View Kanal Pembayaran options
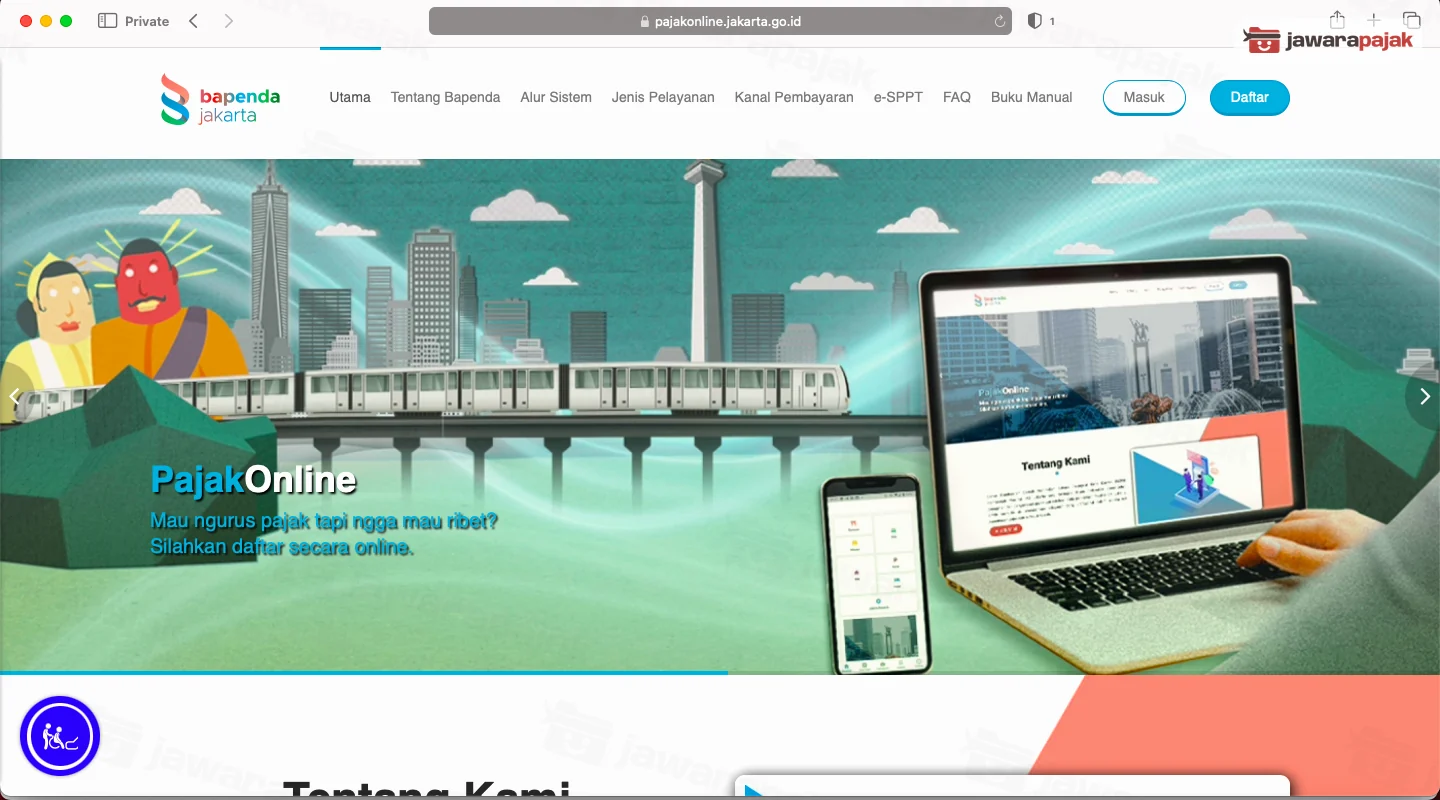 pos(794,97)
